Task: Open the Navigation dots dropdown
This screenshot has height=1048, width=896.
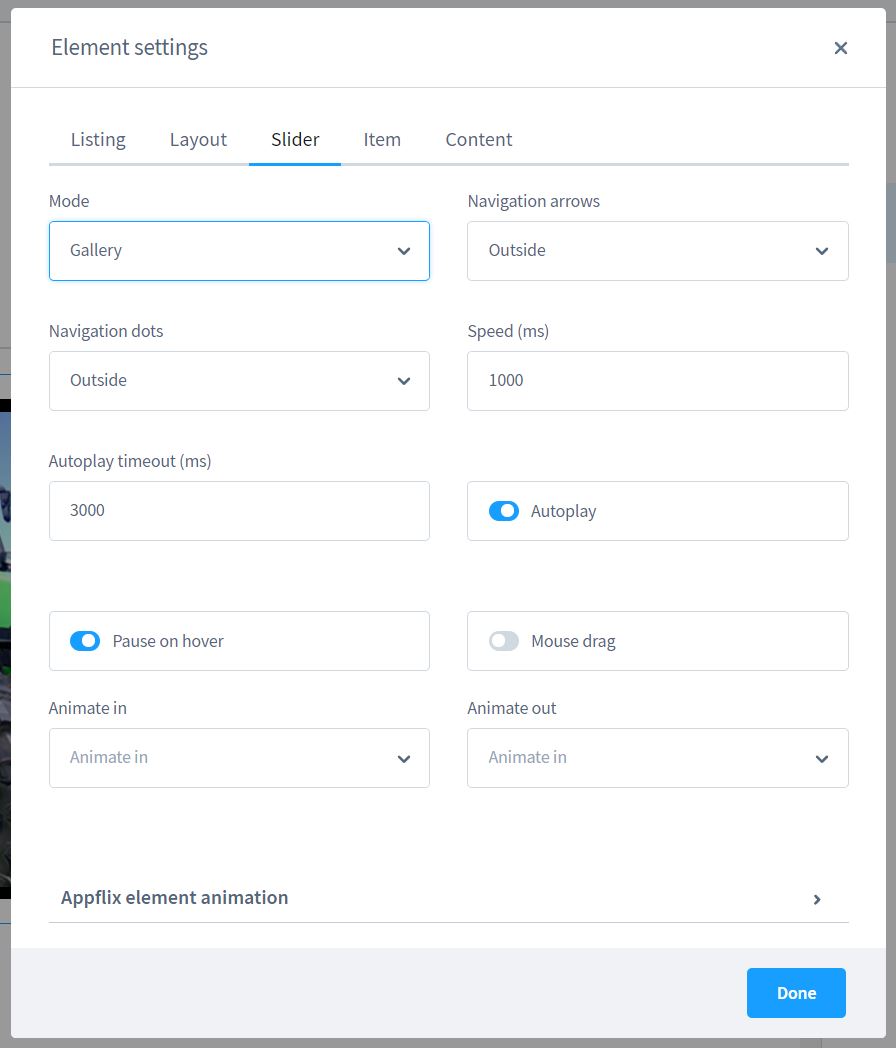Action: [x=239, y=381]
